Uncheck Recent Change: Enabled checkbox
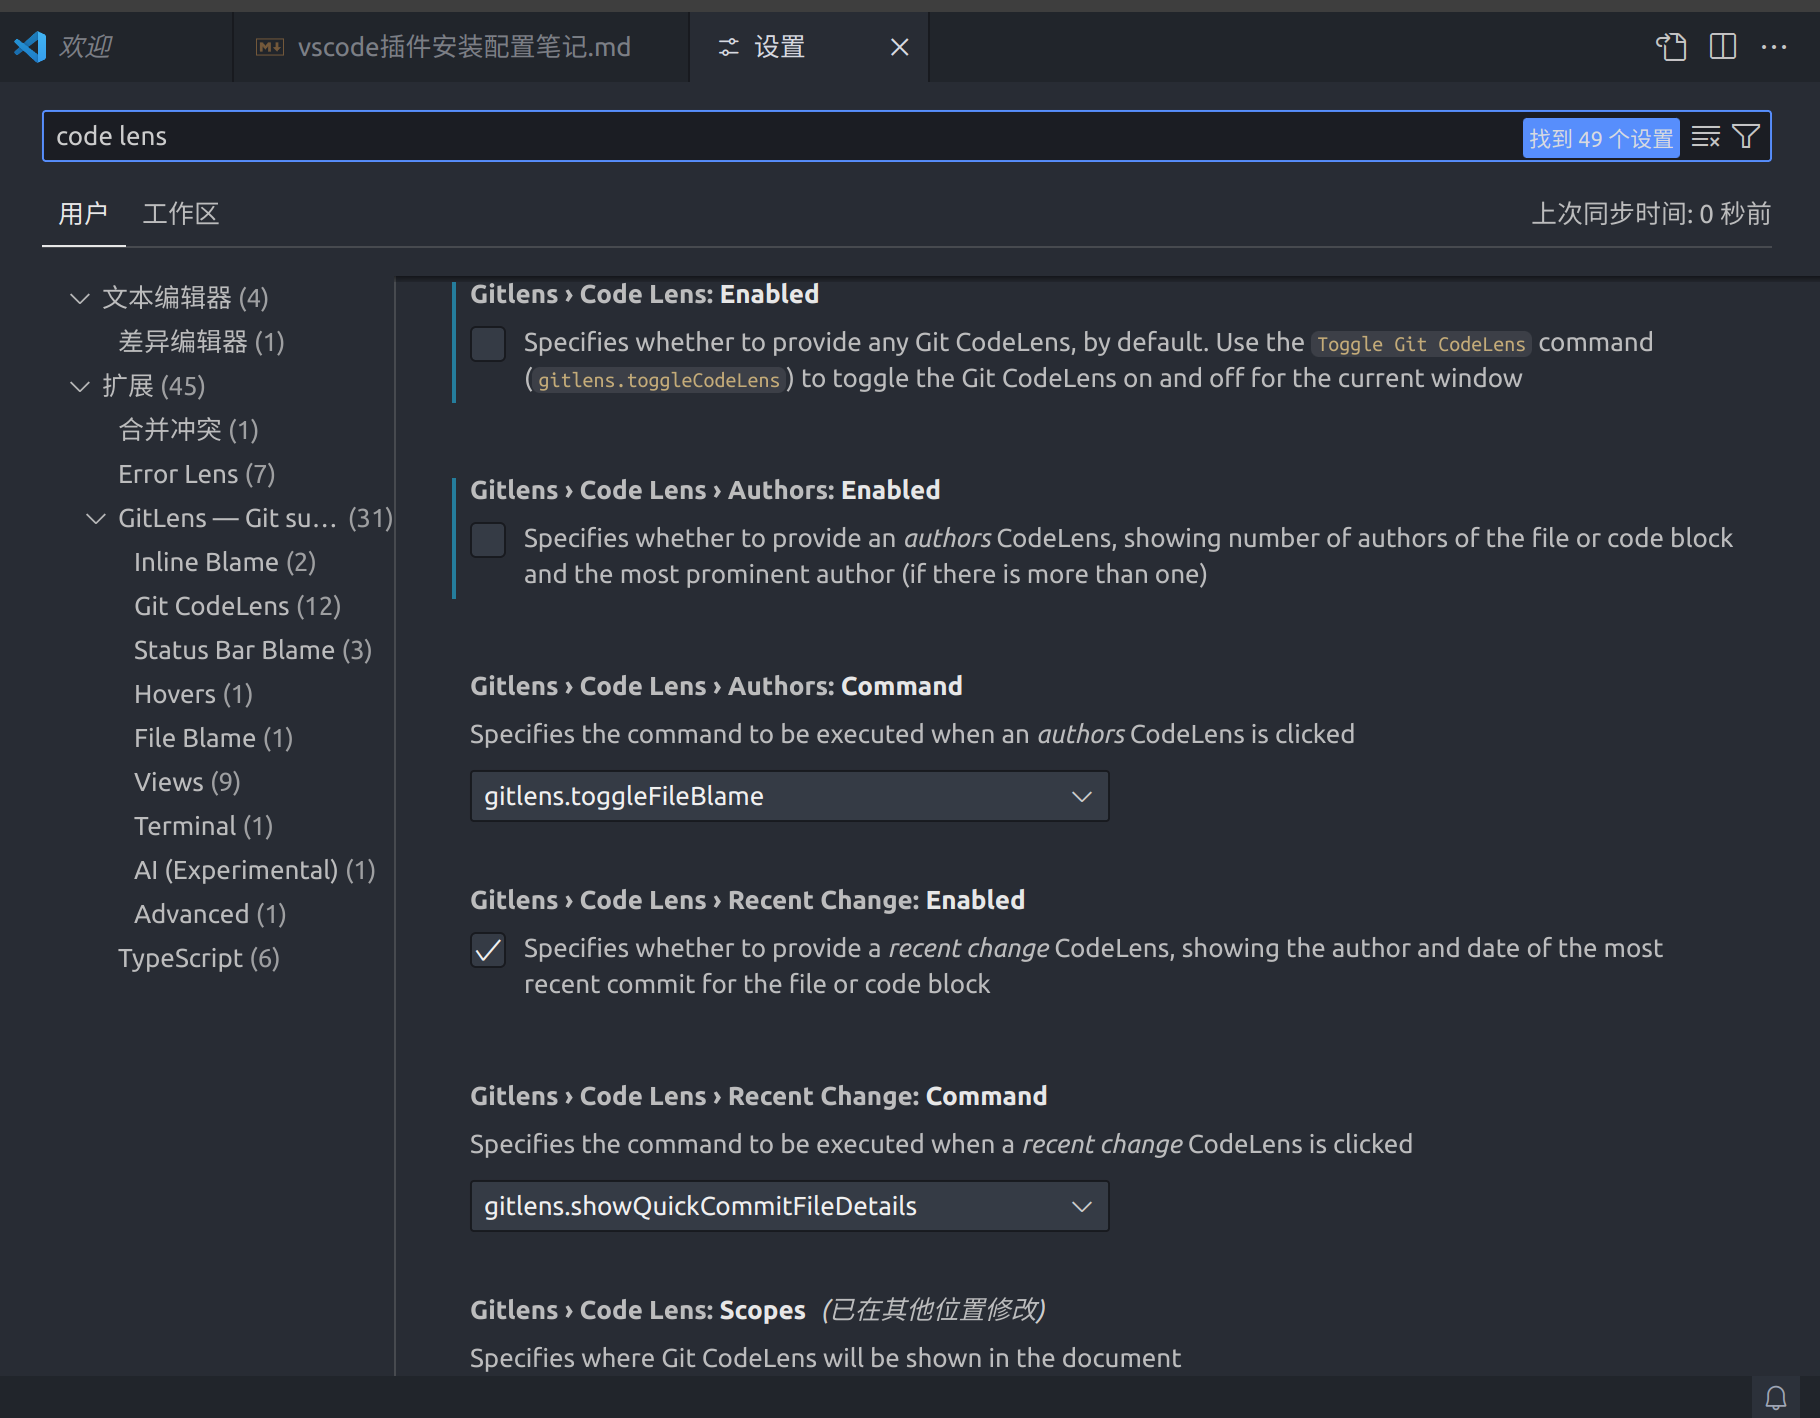 [488, 950]
